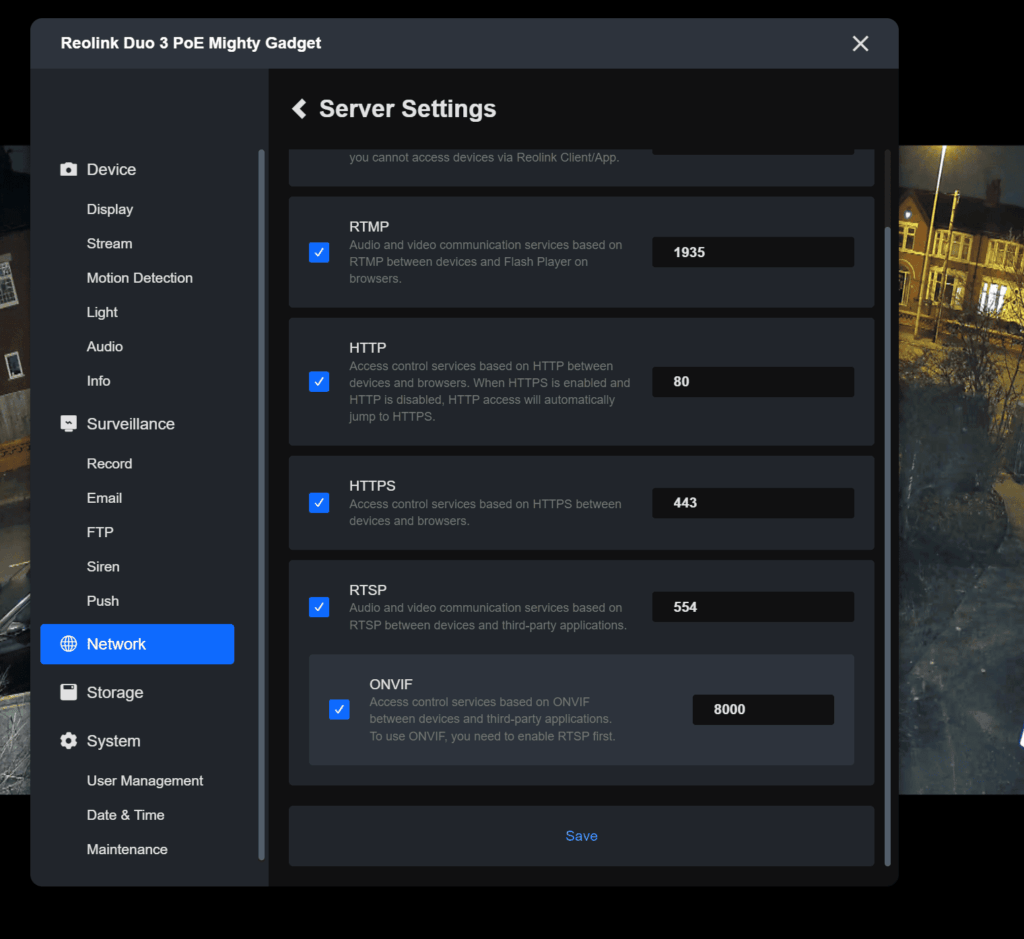Screen dimensions: 1024x939
Task: Go back using Server Settings arrow
Action: (x=299, y=109)
